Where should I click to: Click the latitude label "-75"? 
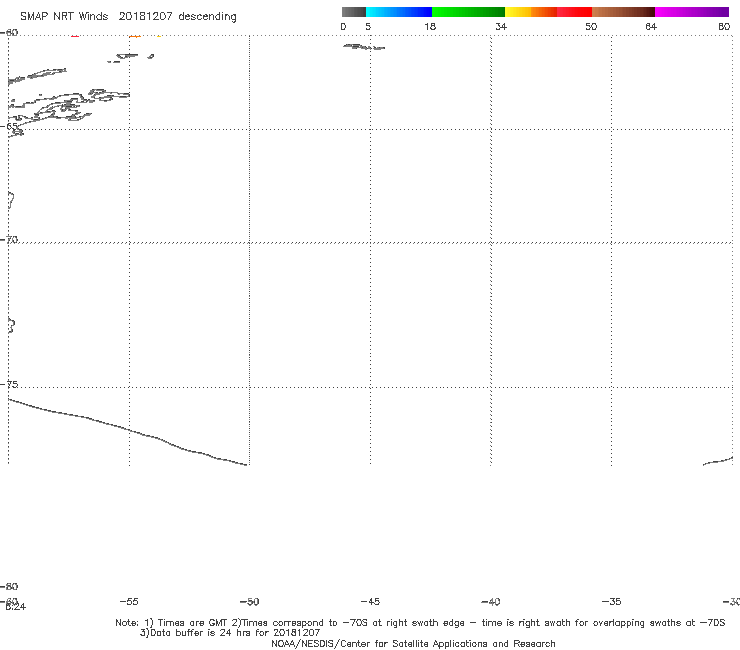[x=9, y=384]
